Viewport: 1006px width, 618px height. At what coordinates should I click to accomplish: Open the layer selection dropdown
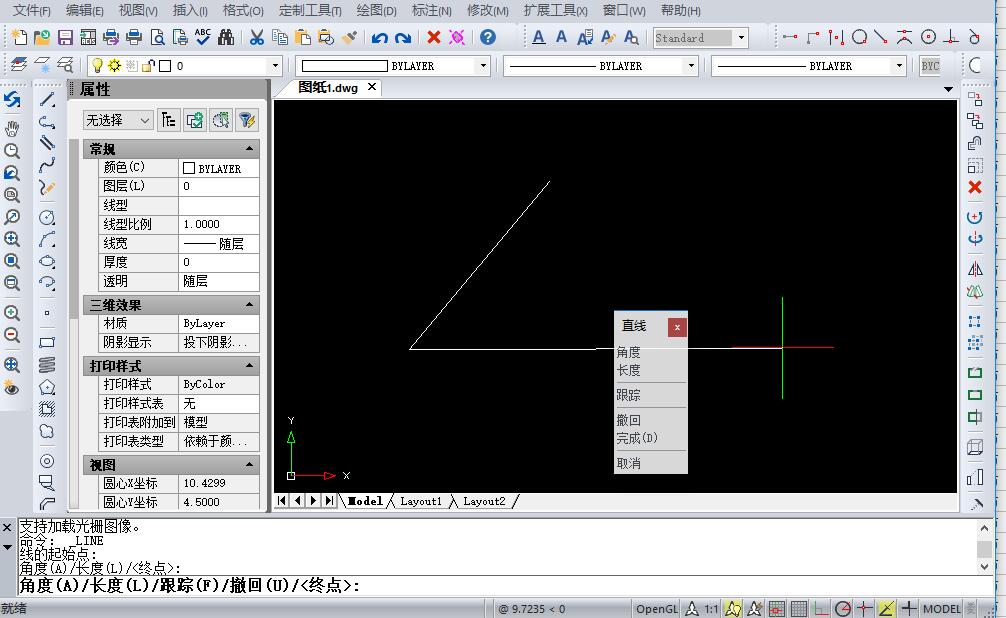[275, 65]
